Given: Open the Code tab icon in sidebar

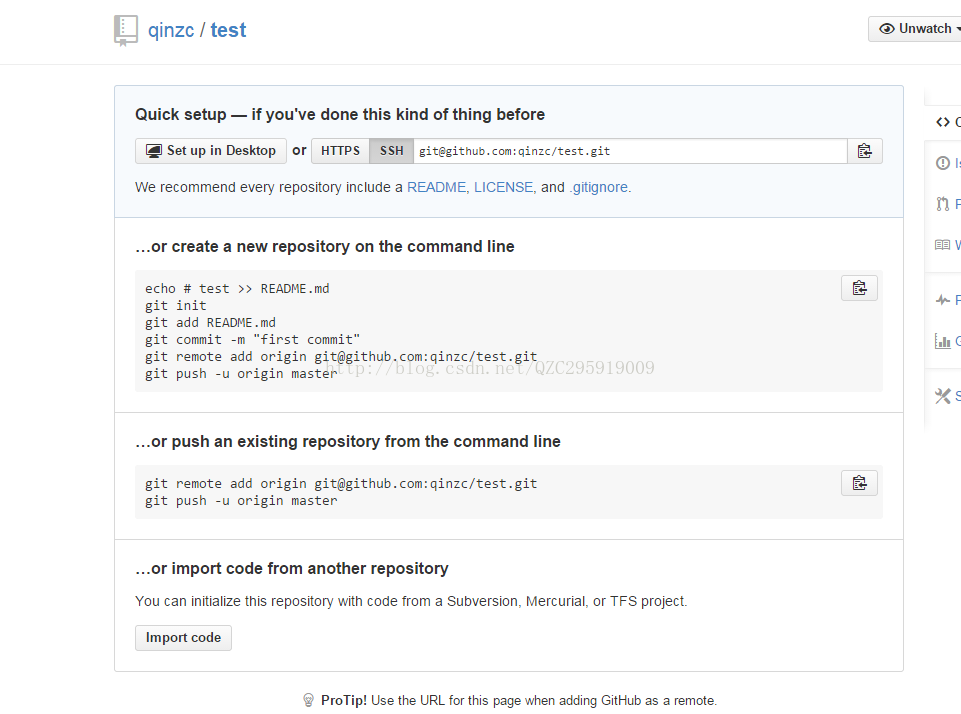Looking at the screenshot, I should point(943,122).
